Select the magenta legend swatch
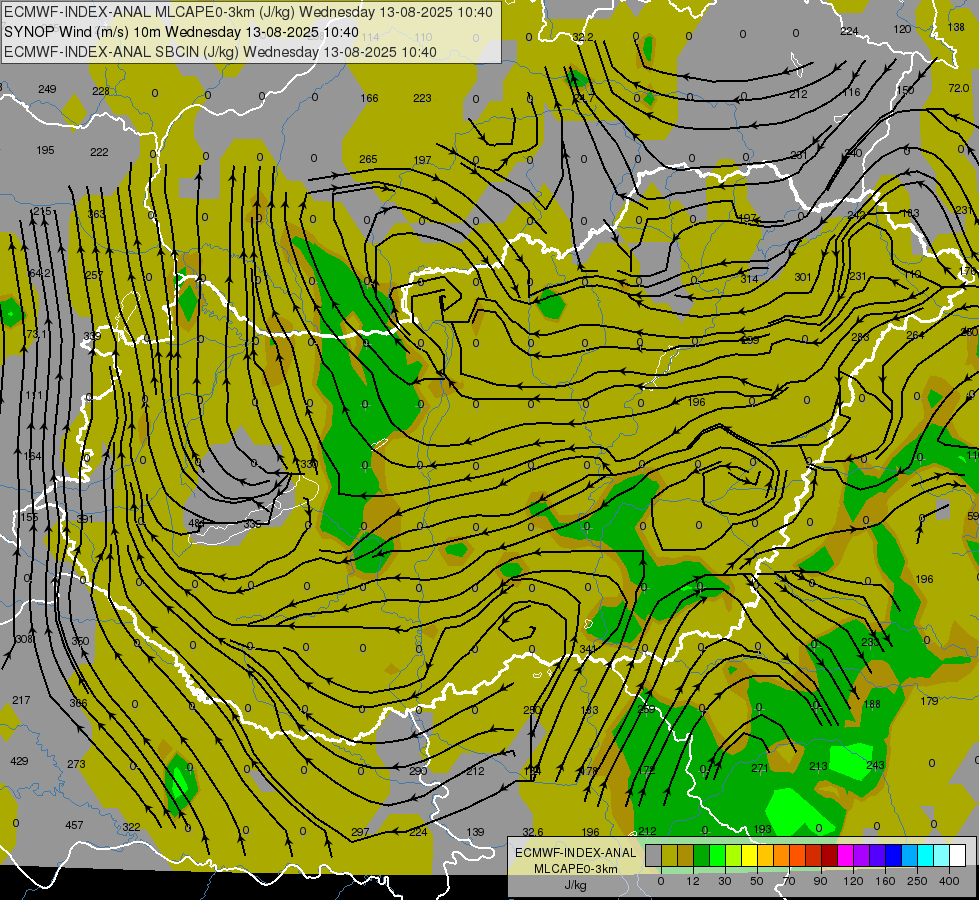 coord(845,855)
